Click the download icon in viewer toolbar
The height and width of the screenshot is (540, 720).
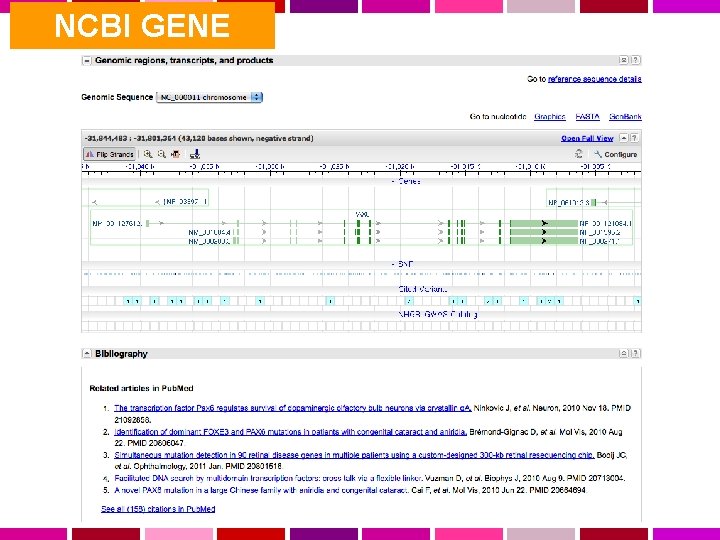[x=195, y=154]
